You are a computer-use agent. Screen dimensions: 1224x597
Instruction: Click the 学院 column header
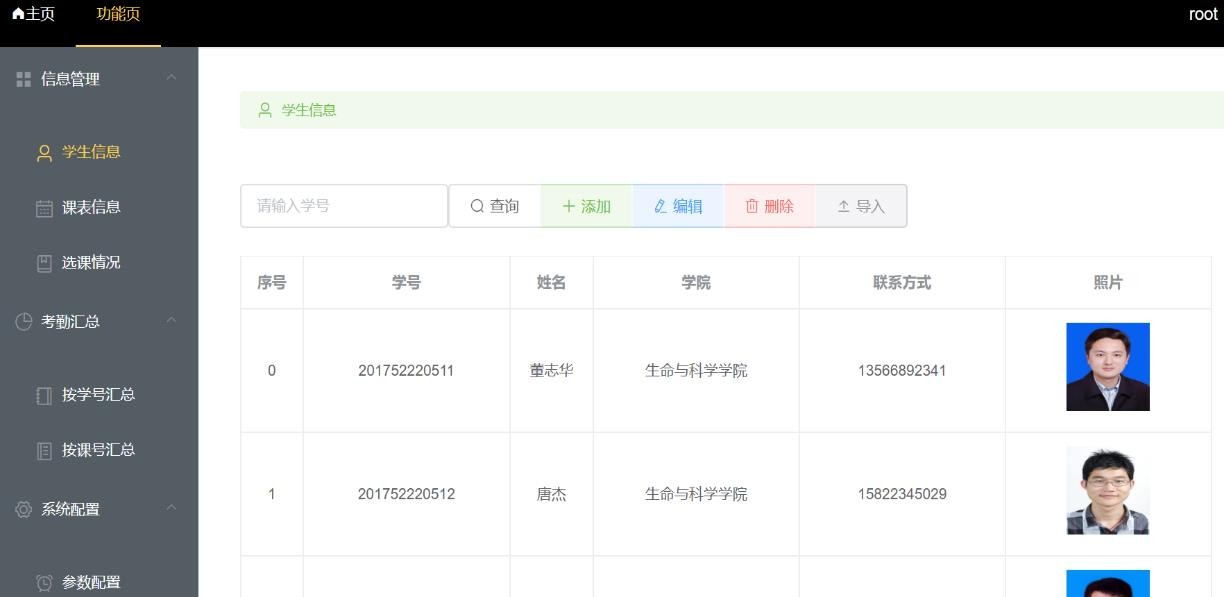point(696,283)
